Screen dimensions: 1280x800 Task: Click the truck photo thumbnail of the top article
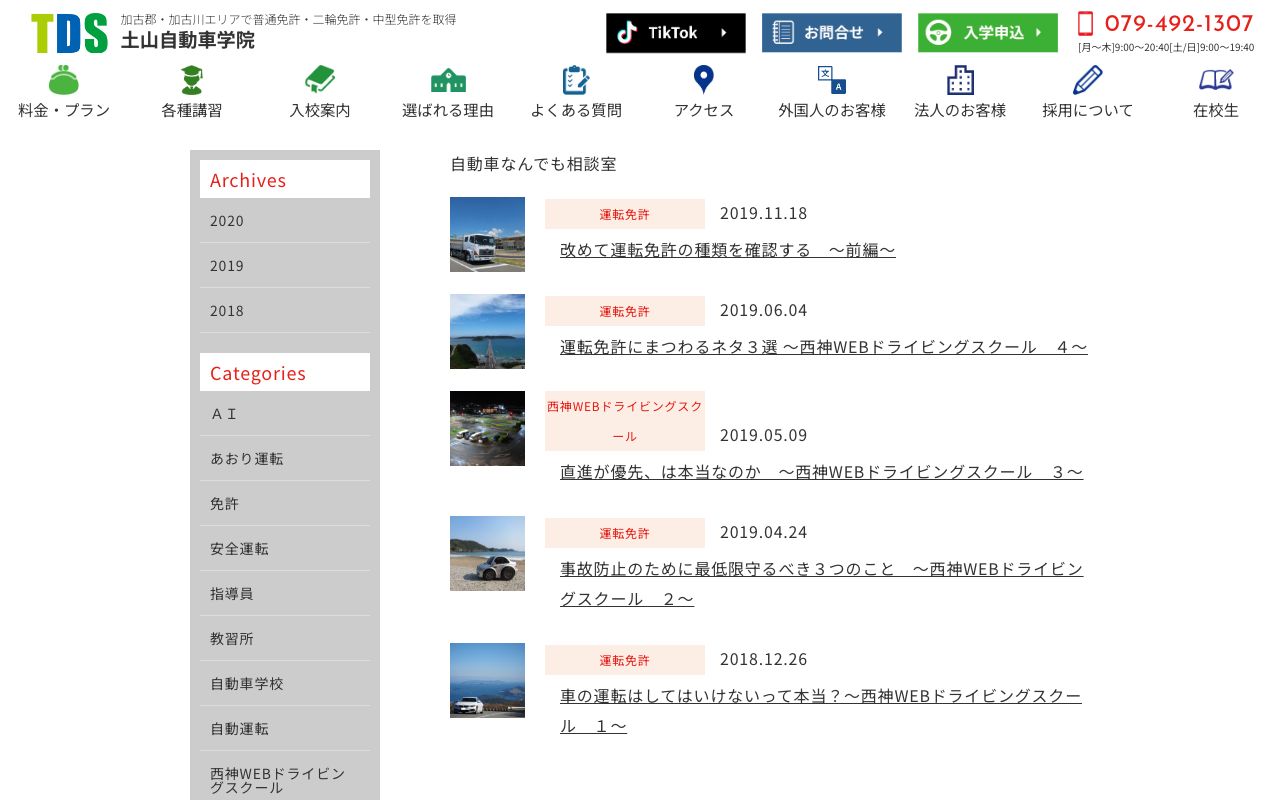coord(487,234)
